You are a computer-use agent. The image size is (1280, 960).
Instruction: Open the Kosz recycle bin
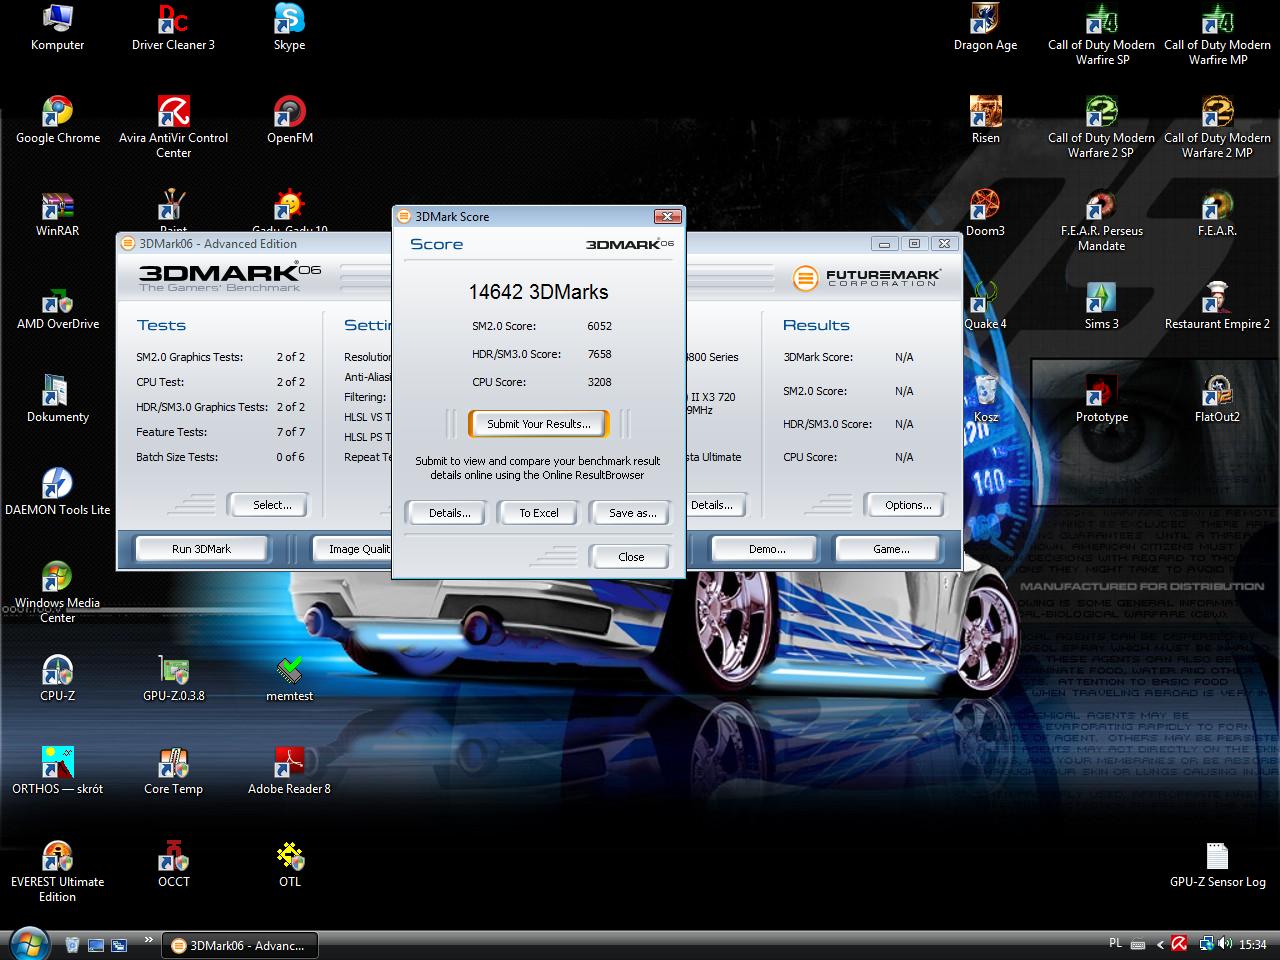pyautogui.click(x=985, y=399)
